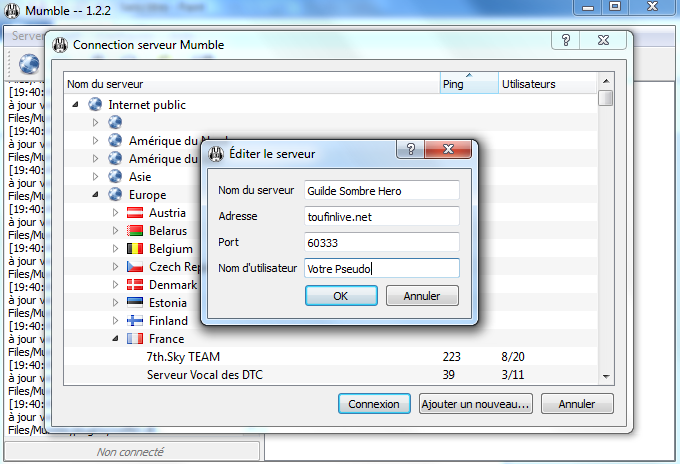
Task: Sort by Utilisateurs column header
Action: click(548, 83)
